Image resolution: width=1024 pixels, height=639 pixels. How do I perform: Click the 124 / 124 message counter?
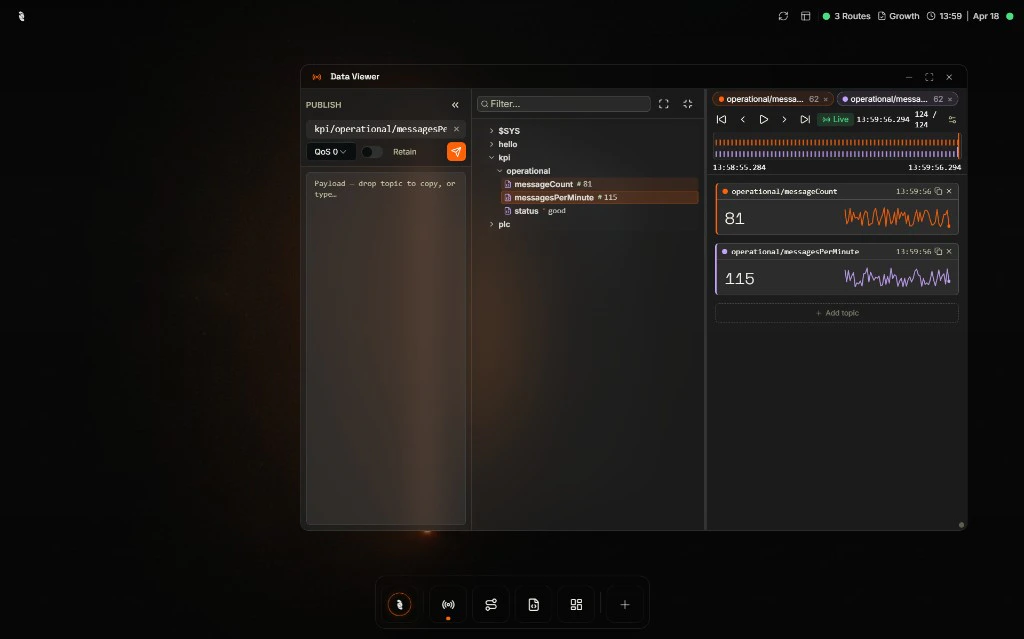coord(925,120)
